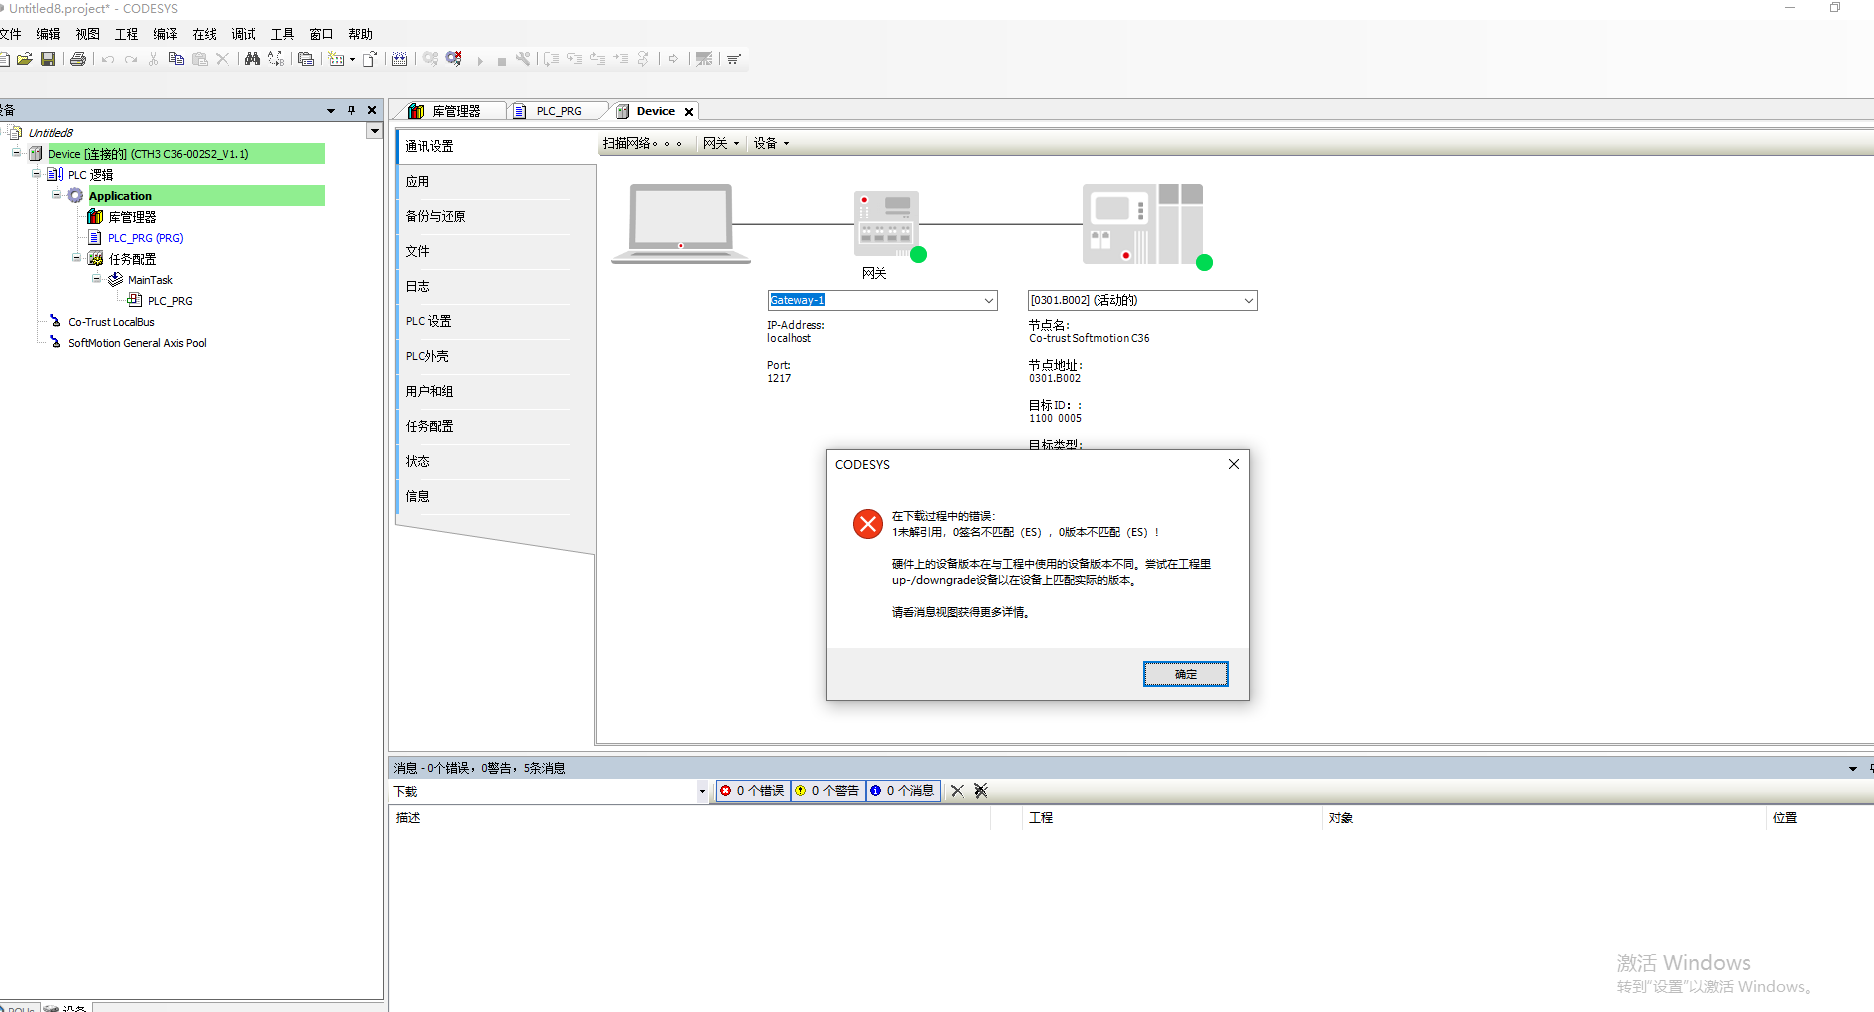This screenshot has width=1874, height=1012.
Task: Collapse the MainTask tree node
Action: point(97,279)
